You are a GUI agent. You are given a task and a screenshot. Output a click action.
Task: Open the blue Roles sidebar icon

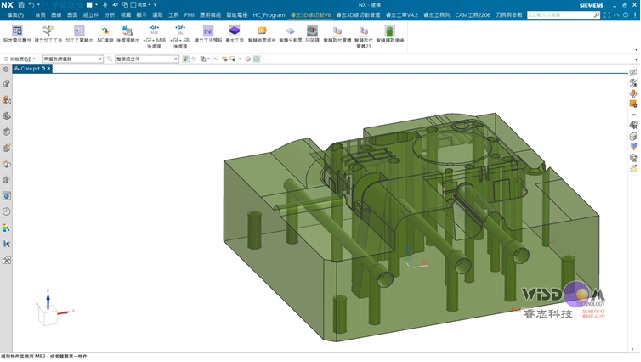6,244
